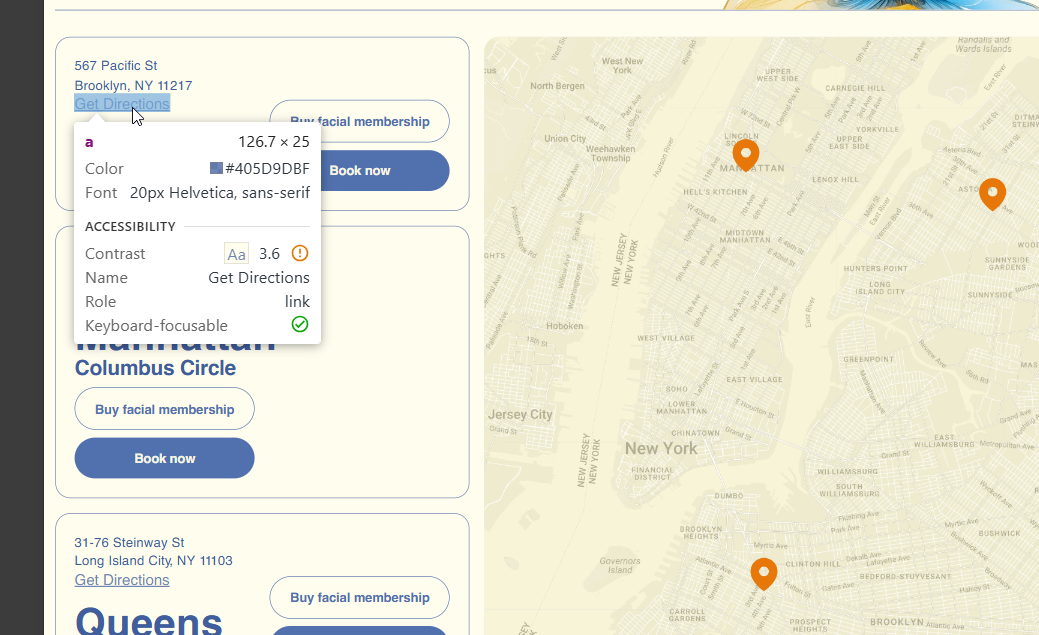Click the North Bergen map label
The width and height of the screenshot is (1039, 635).
[x=557, y=86]
